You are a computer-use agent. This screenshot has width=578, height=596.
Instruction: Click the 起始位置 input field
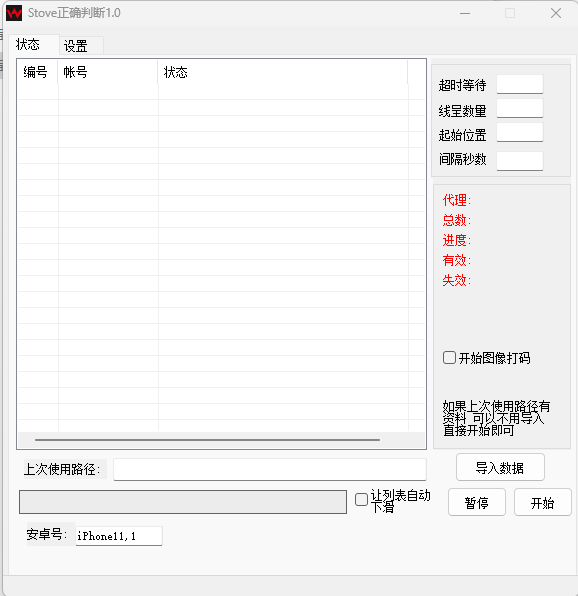click(519, 132)
